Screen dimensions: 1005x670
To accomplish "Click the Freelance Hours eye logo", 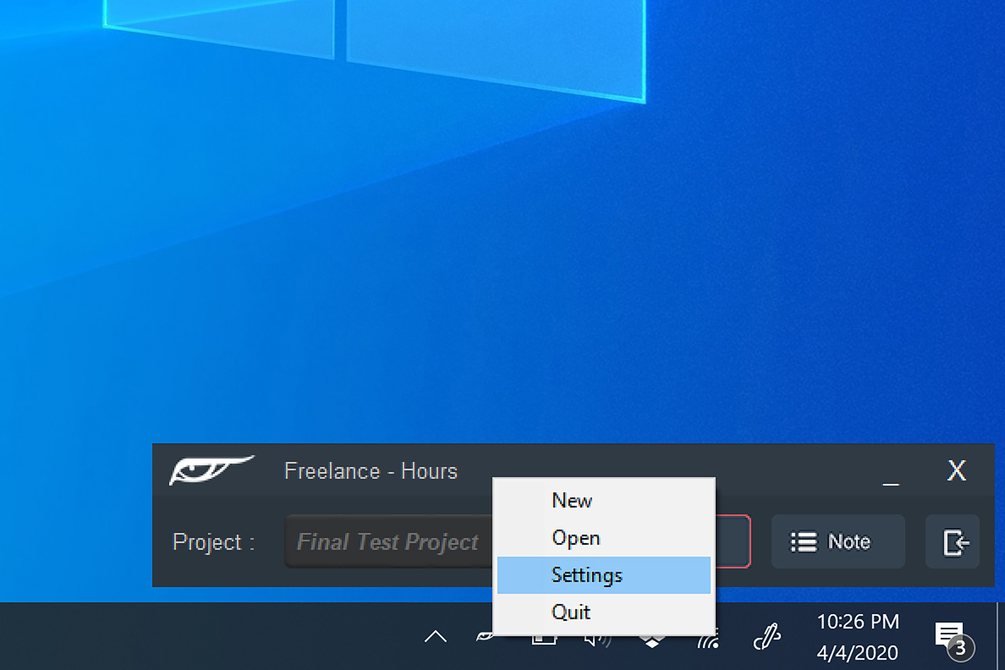I will click(x=211, y=470).
